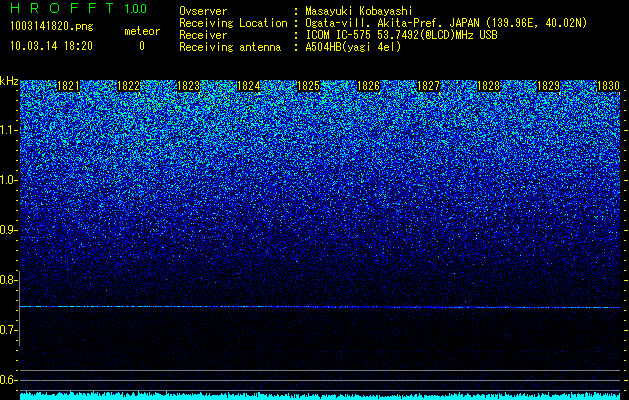Click the blue carrier line near 0.75 kHz
Image resolution: width=629 pixels, height=400 pixels.
(320, 307)
